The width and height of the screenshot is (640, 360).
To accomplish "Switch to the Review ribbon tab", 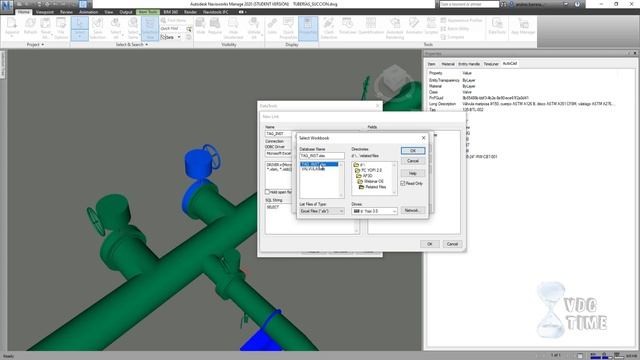I will [x=66, y=12].
